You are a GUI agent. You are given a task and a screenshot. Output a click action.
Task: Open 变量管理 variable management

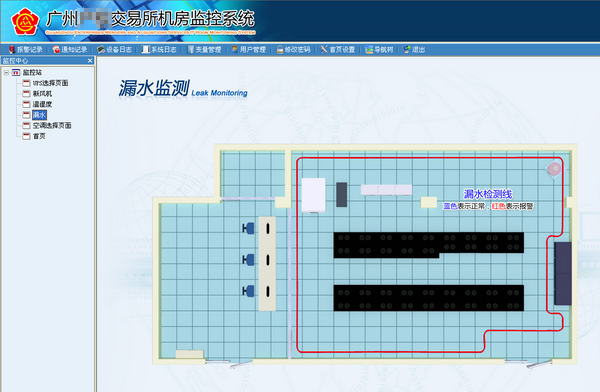(204, 49)
